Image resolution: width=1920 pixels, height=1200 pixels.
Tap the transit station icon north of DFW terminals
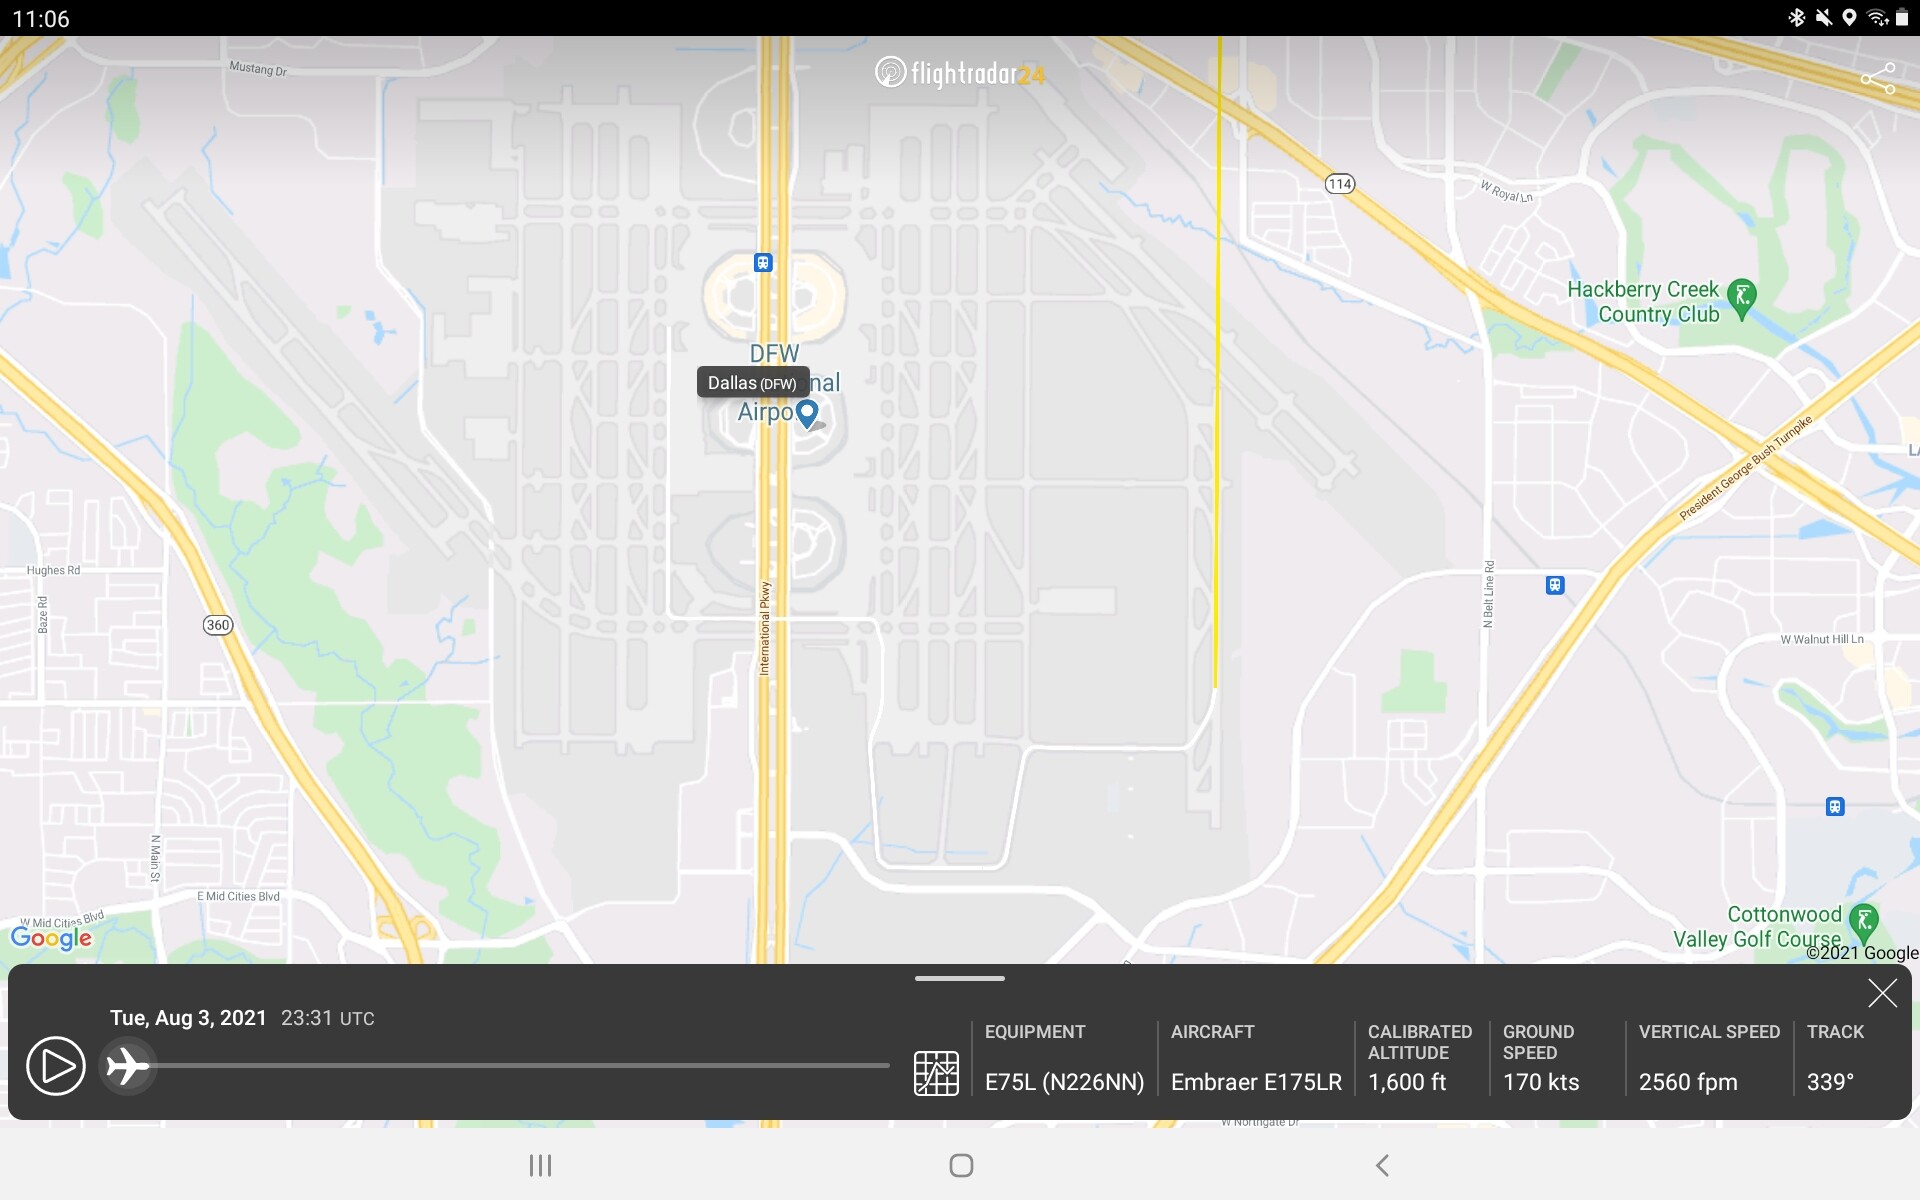coord(763,263)
